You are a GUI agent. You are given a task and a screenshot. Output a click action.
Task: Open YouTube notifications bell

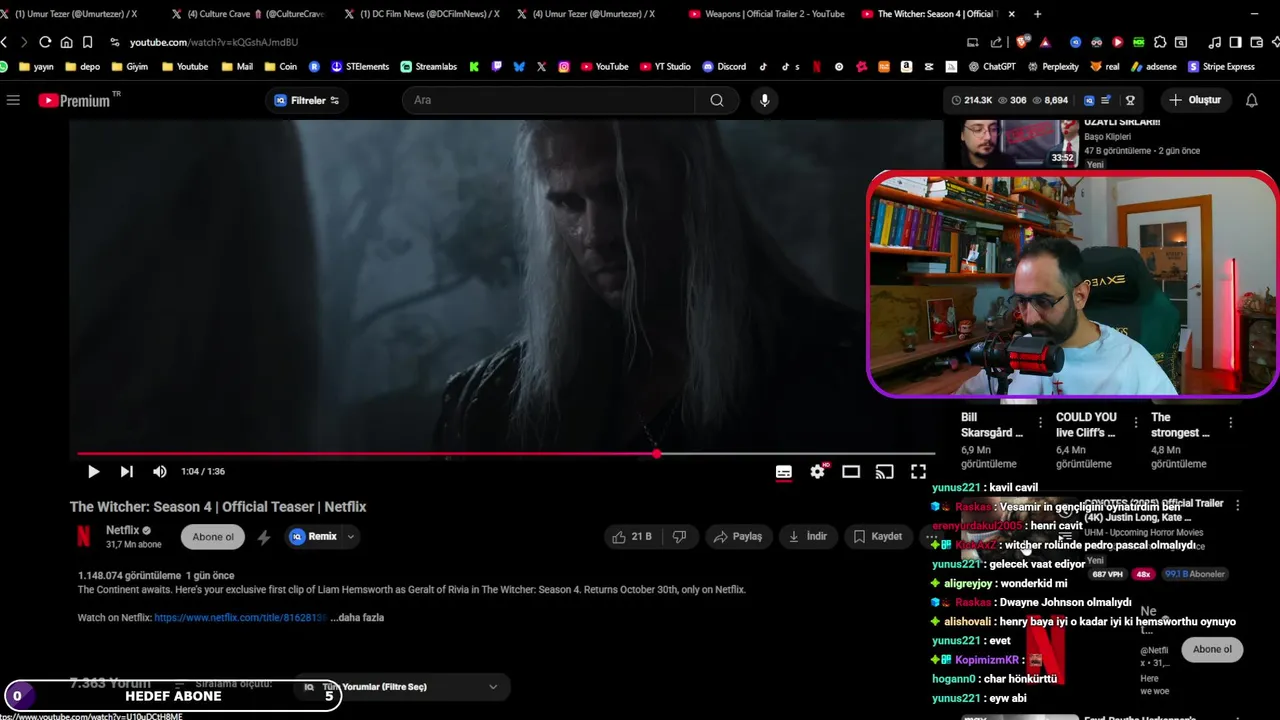pos(1251,100)
